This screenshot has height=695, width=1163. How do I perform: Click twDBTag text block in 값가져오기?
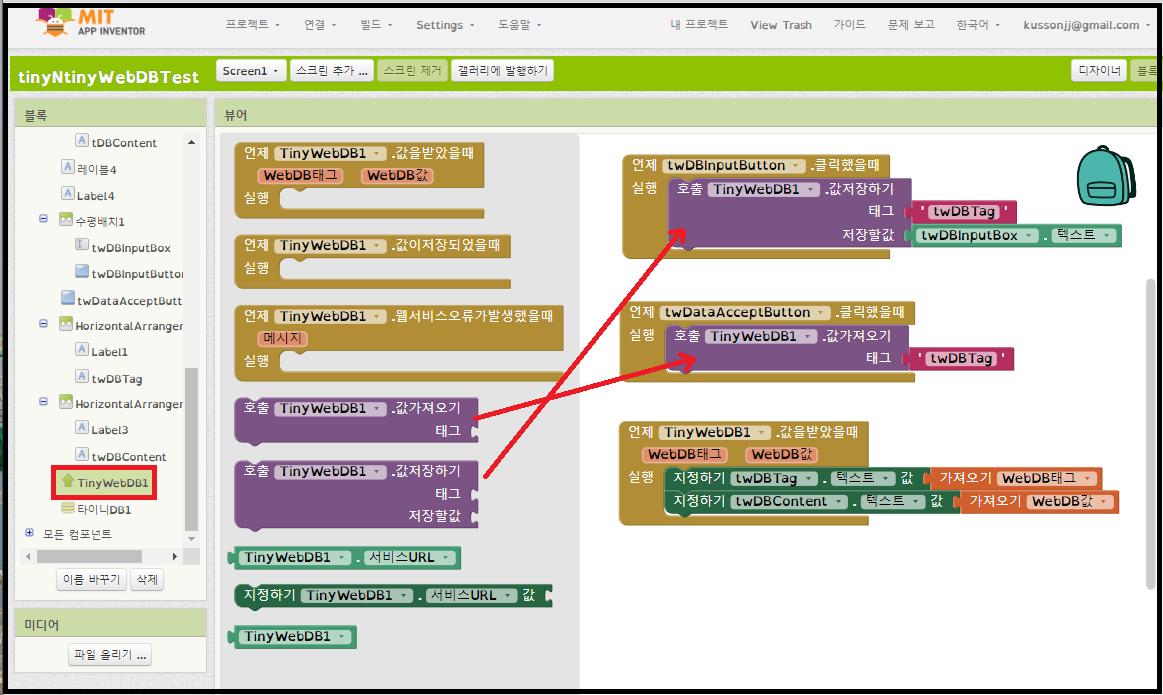pyautogui.click(x=960, y=359)
